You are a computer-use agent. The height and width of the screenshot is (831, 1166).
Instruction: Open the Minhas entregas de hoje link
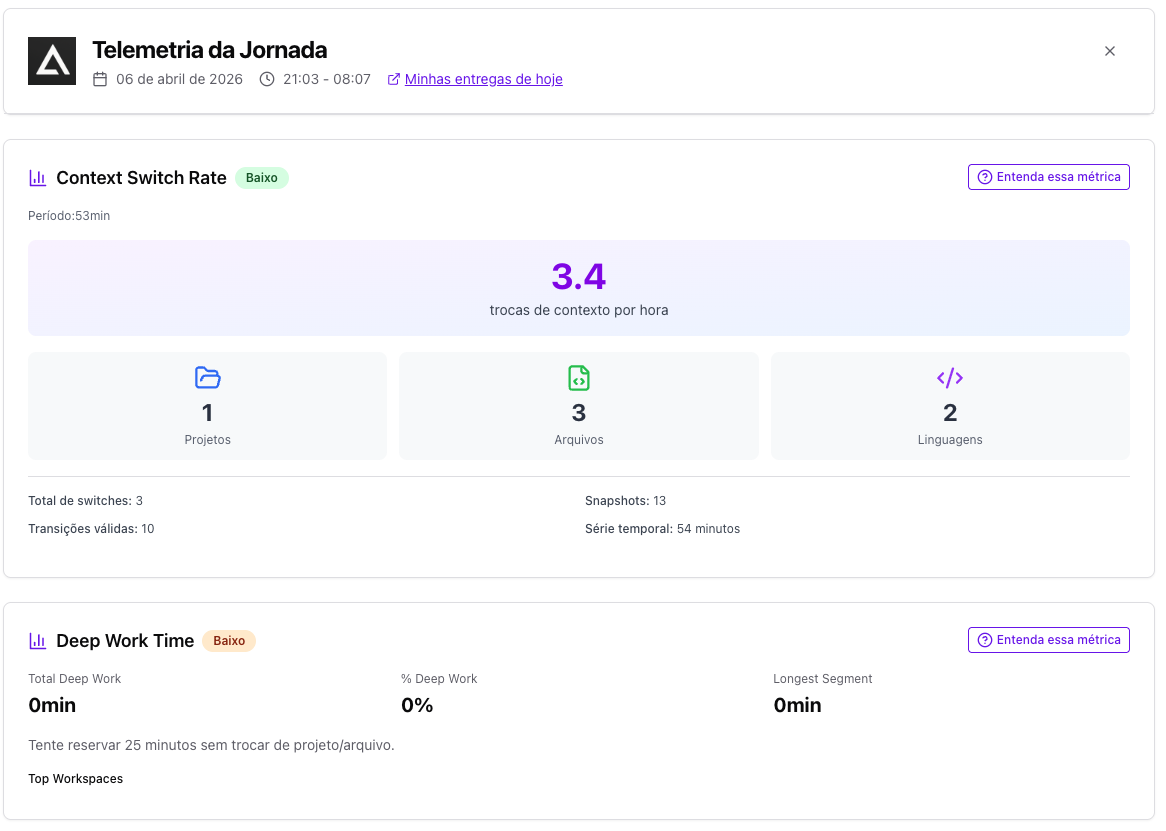pos(483,79)
